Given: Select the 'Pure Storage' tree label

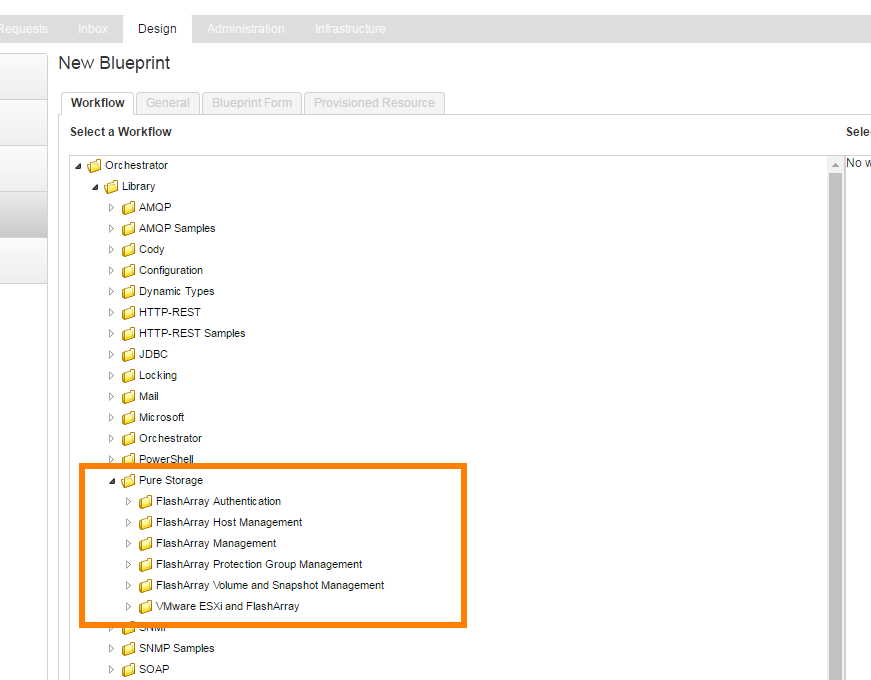Looking at the screenshot, I should (x=171, y=481).
